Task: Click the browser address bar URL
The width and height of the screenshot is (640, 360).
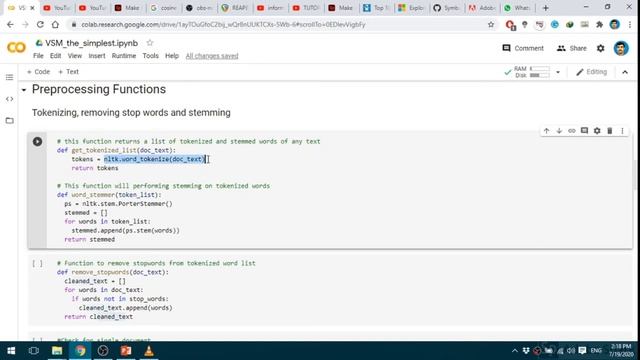Action: 223,24
